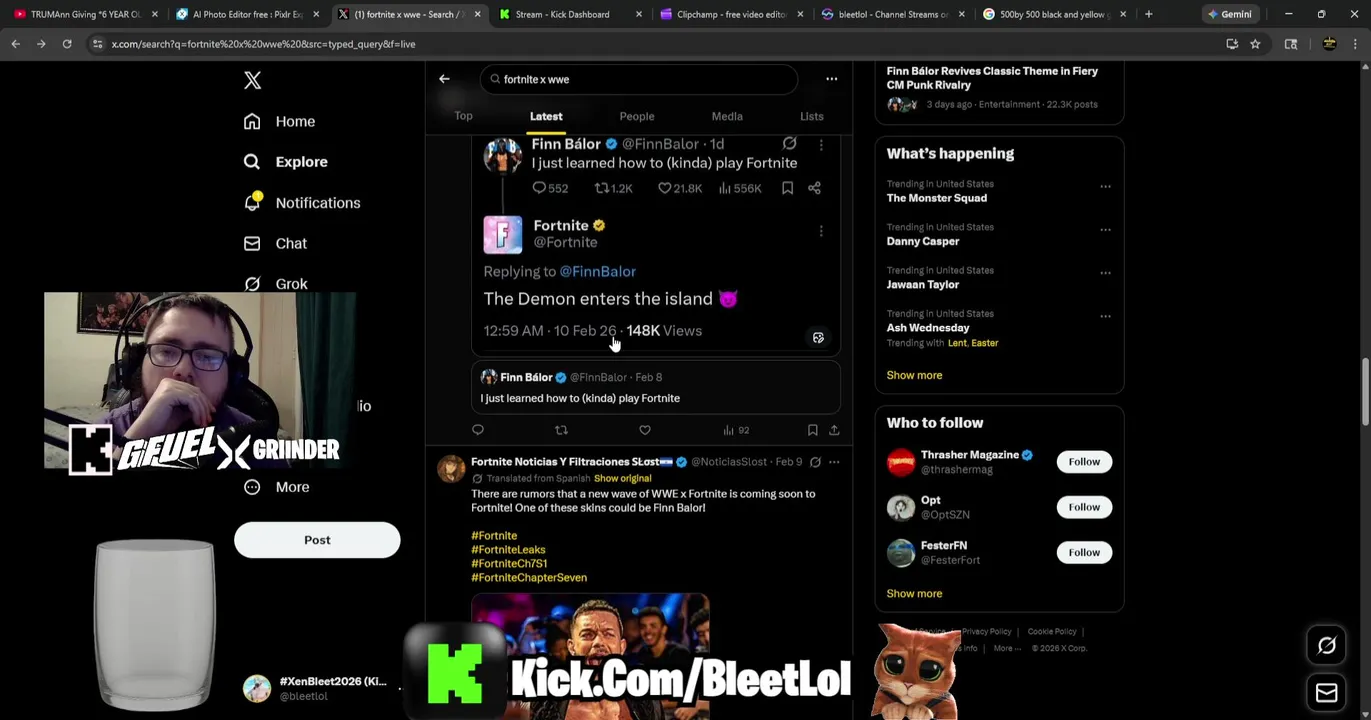Screen dimensions: 1371x720
Task: Show more under What's happening
Action: tap(914, 375)
